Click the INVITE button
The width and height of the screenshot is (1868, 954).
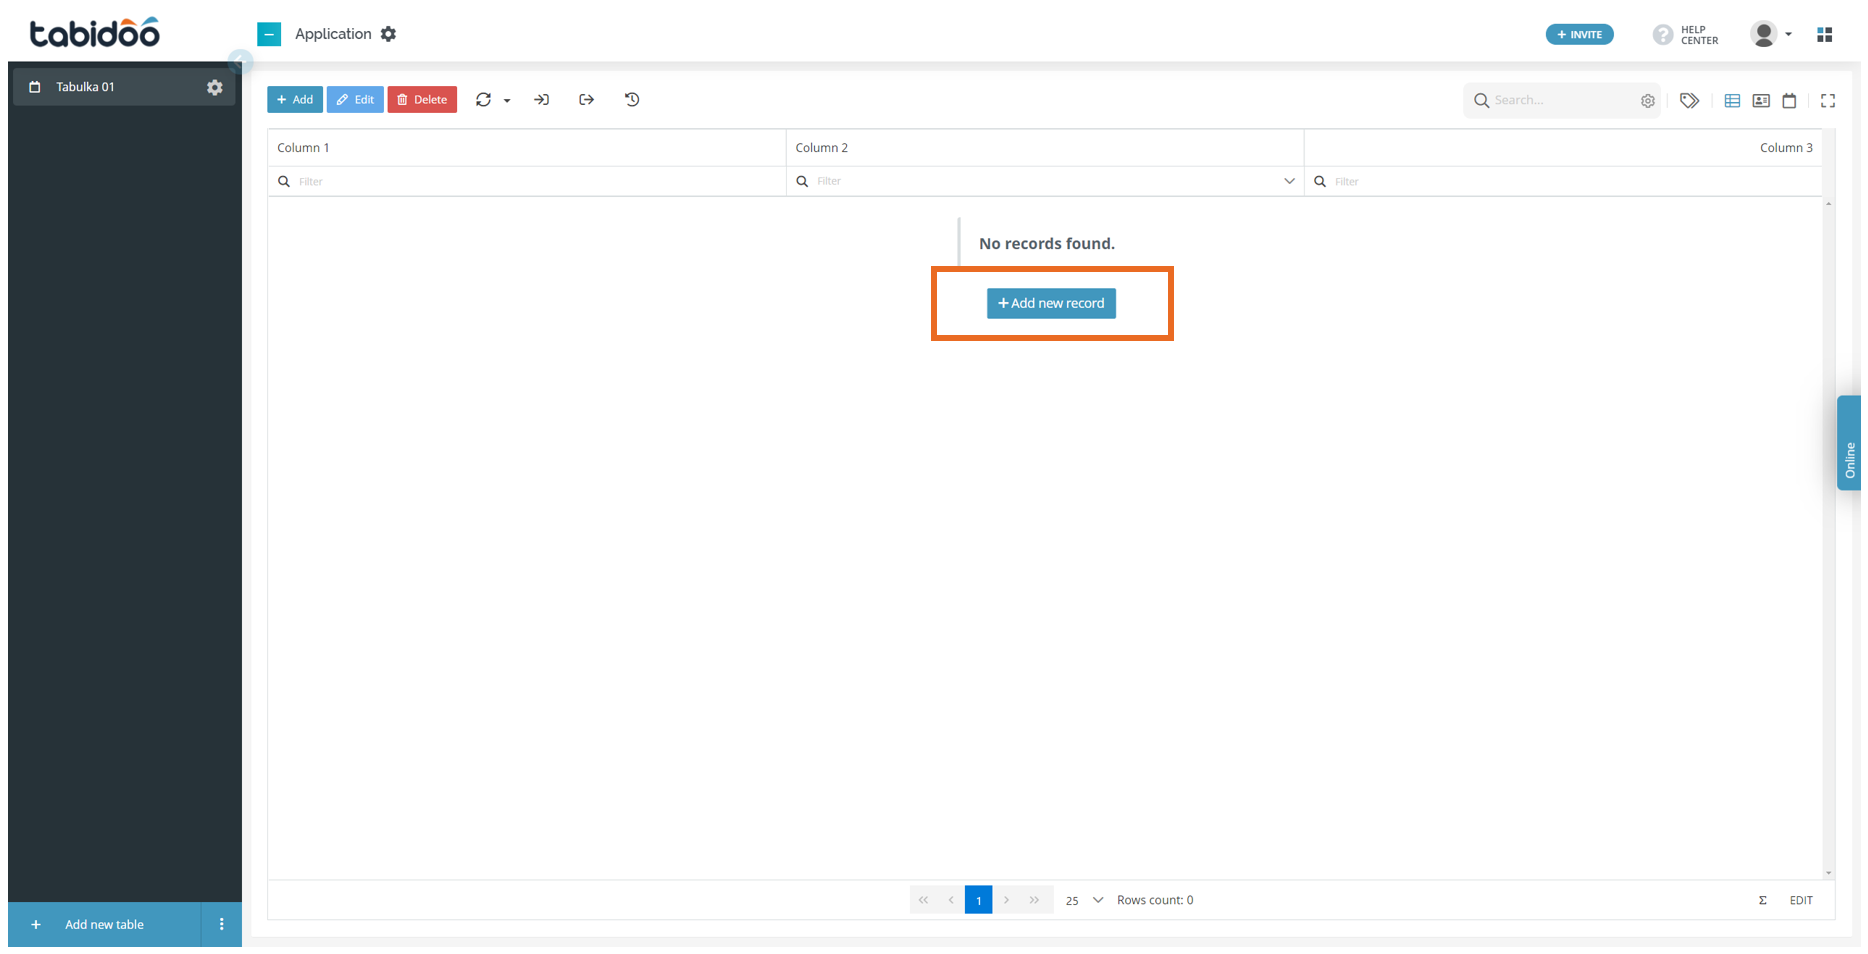click(x=1579, y=34)
